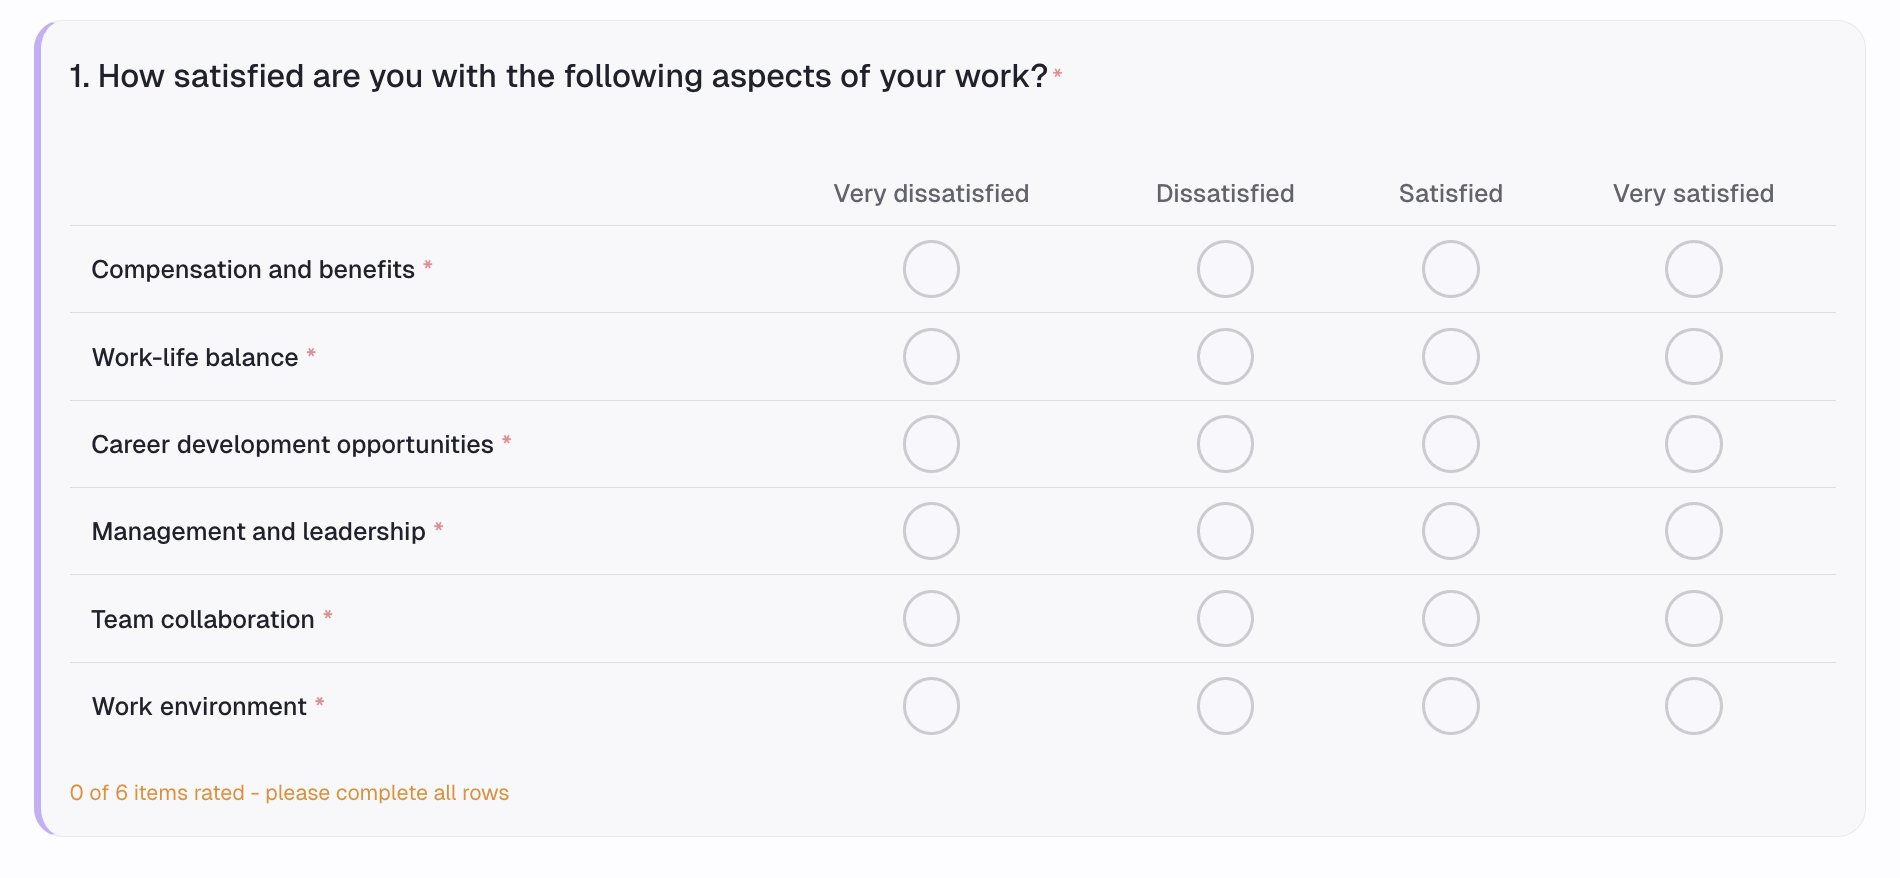
Task: Select Dissatisfied for Compensation and benefits
Action: tap(1225, 268)
